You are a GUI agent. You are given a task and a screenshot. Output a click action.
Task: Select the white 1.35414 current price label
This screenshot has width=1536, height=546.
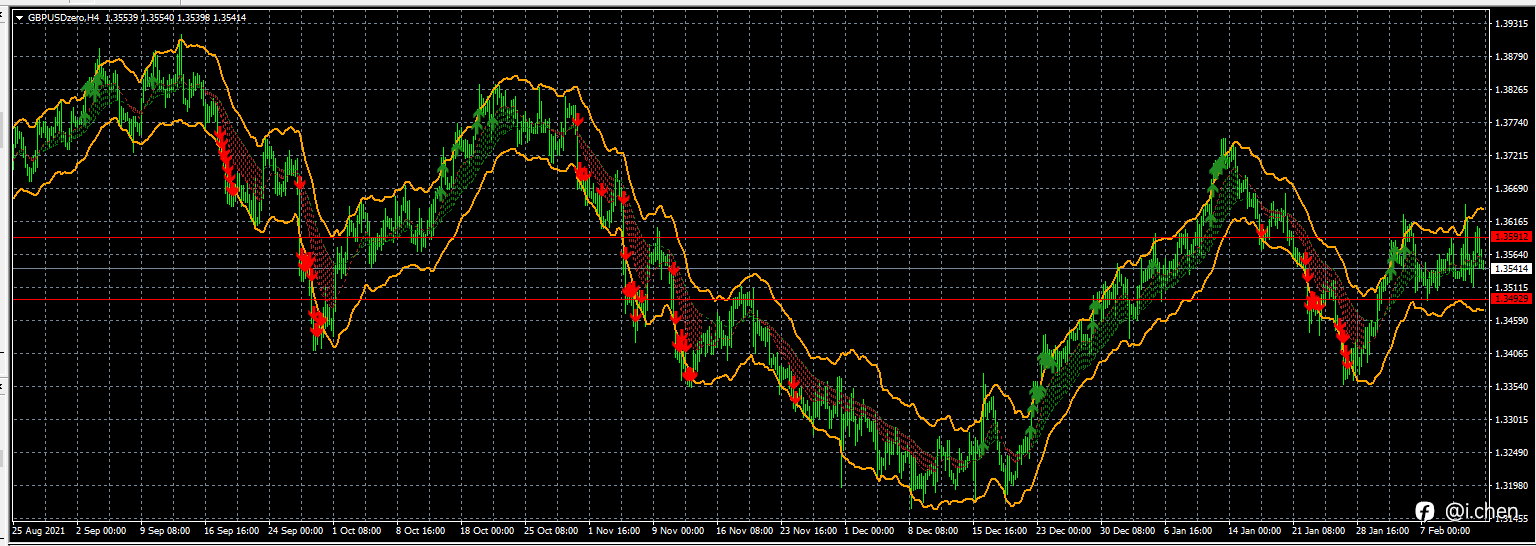(x=1511, y=269)
